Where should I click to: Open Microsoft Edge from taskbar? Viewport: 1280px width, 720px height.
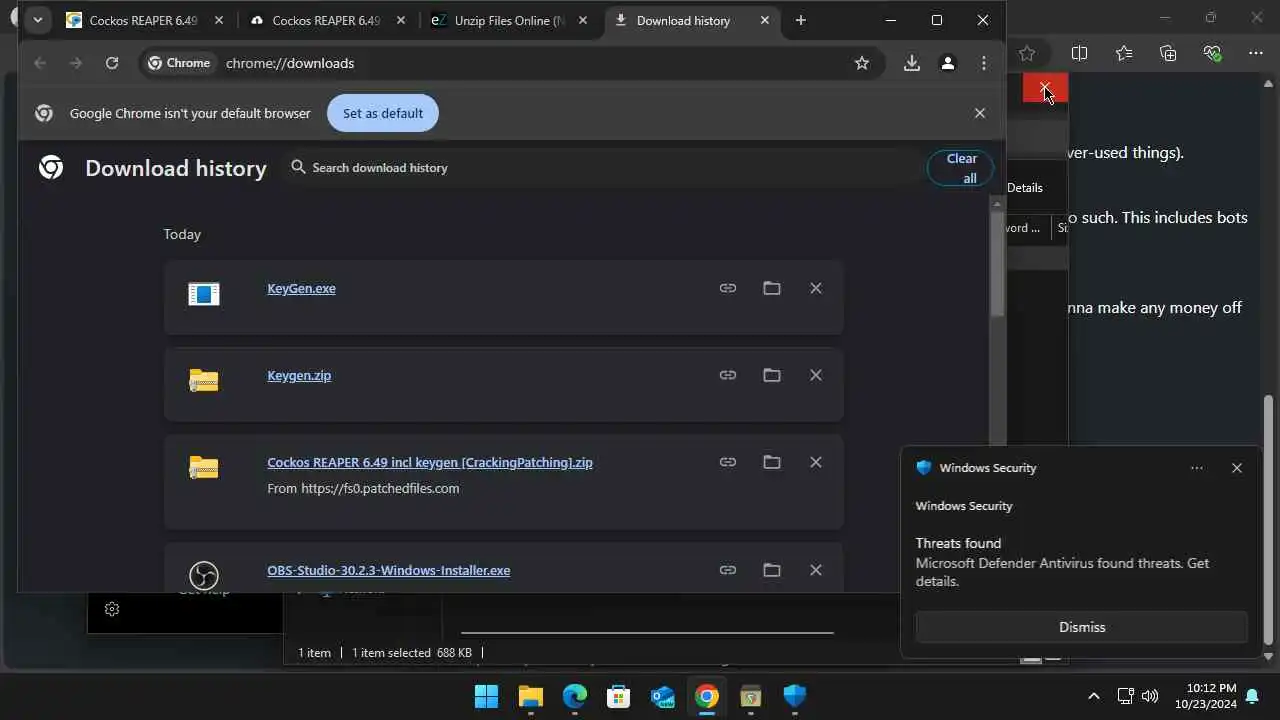click(574, 696)
